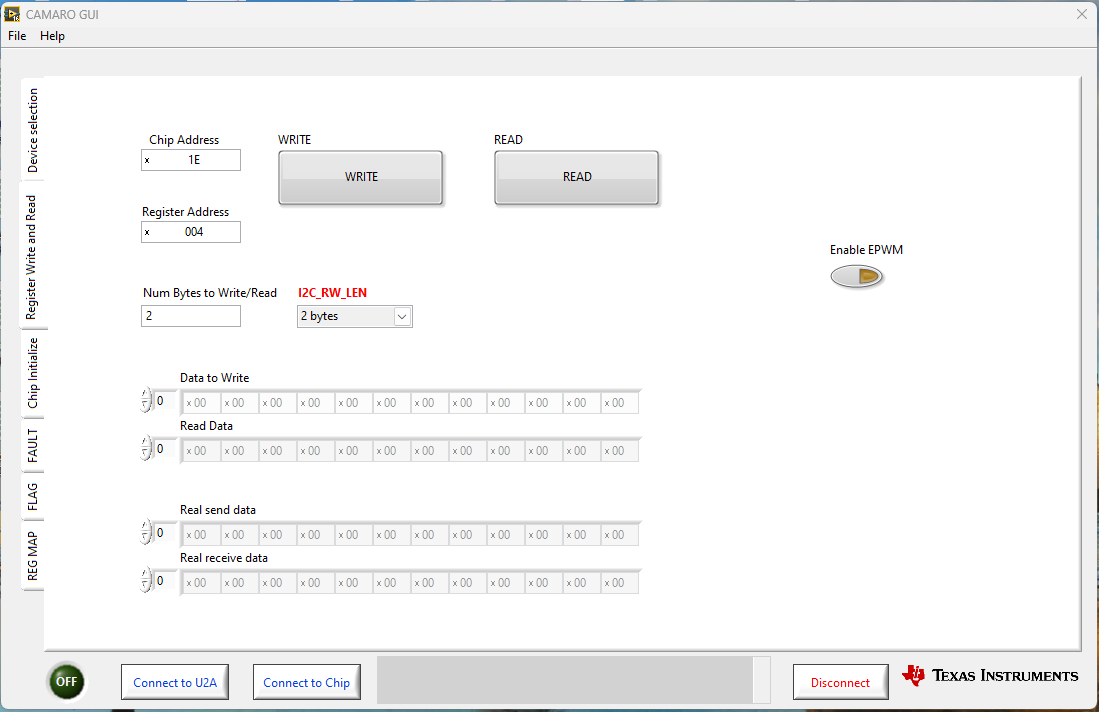Open the FAULT tab
The image size is (1099, 712).
[33, 447]
